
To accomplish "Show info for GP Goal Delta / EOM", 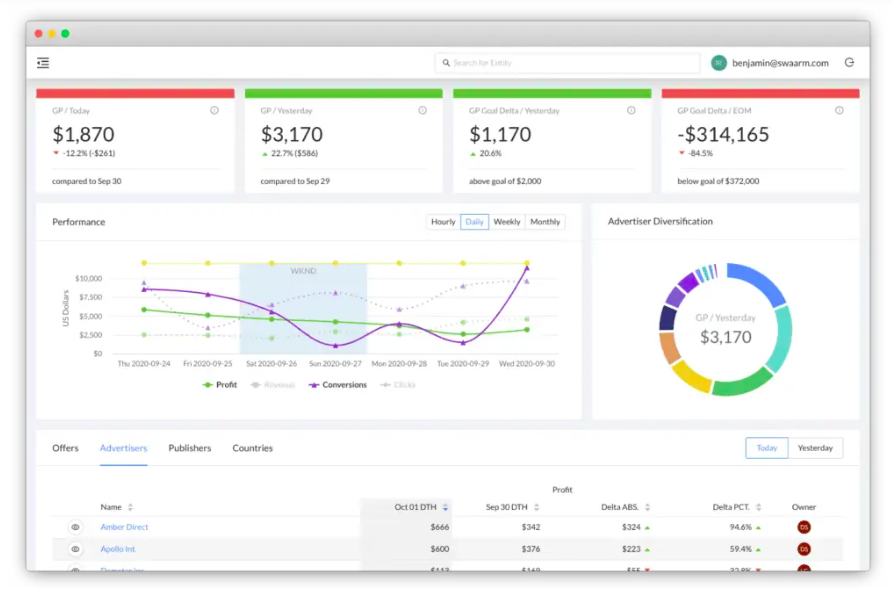I will point(839,110).
